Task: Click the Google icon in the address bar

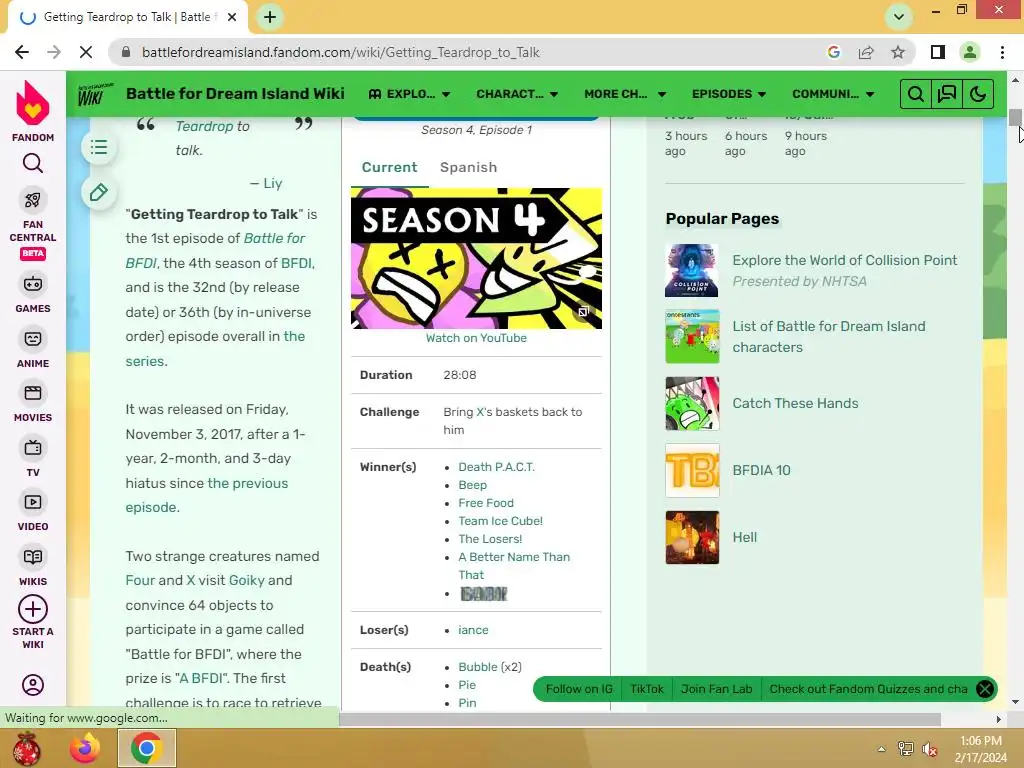Action: (x=834, y=52)
